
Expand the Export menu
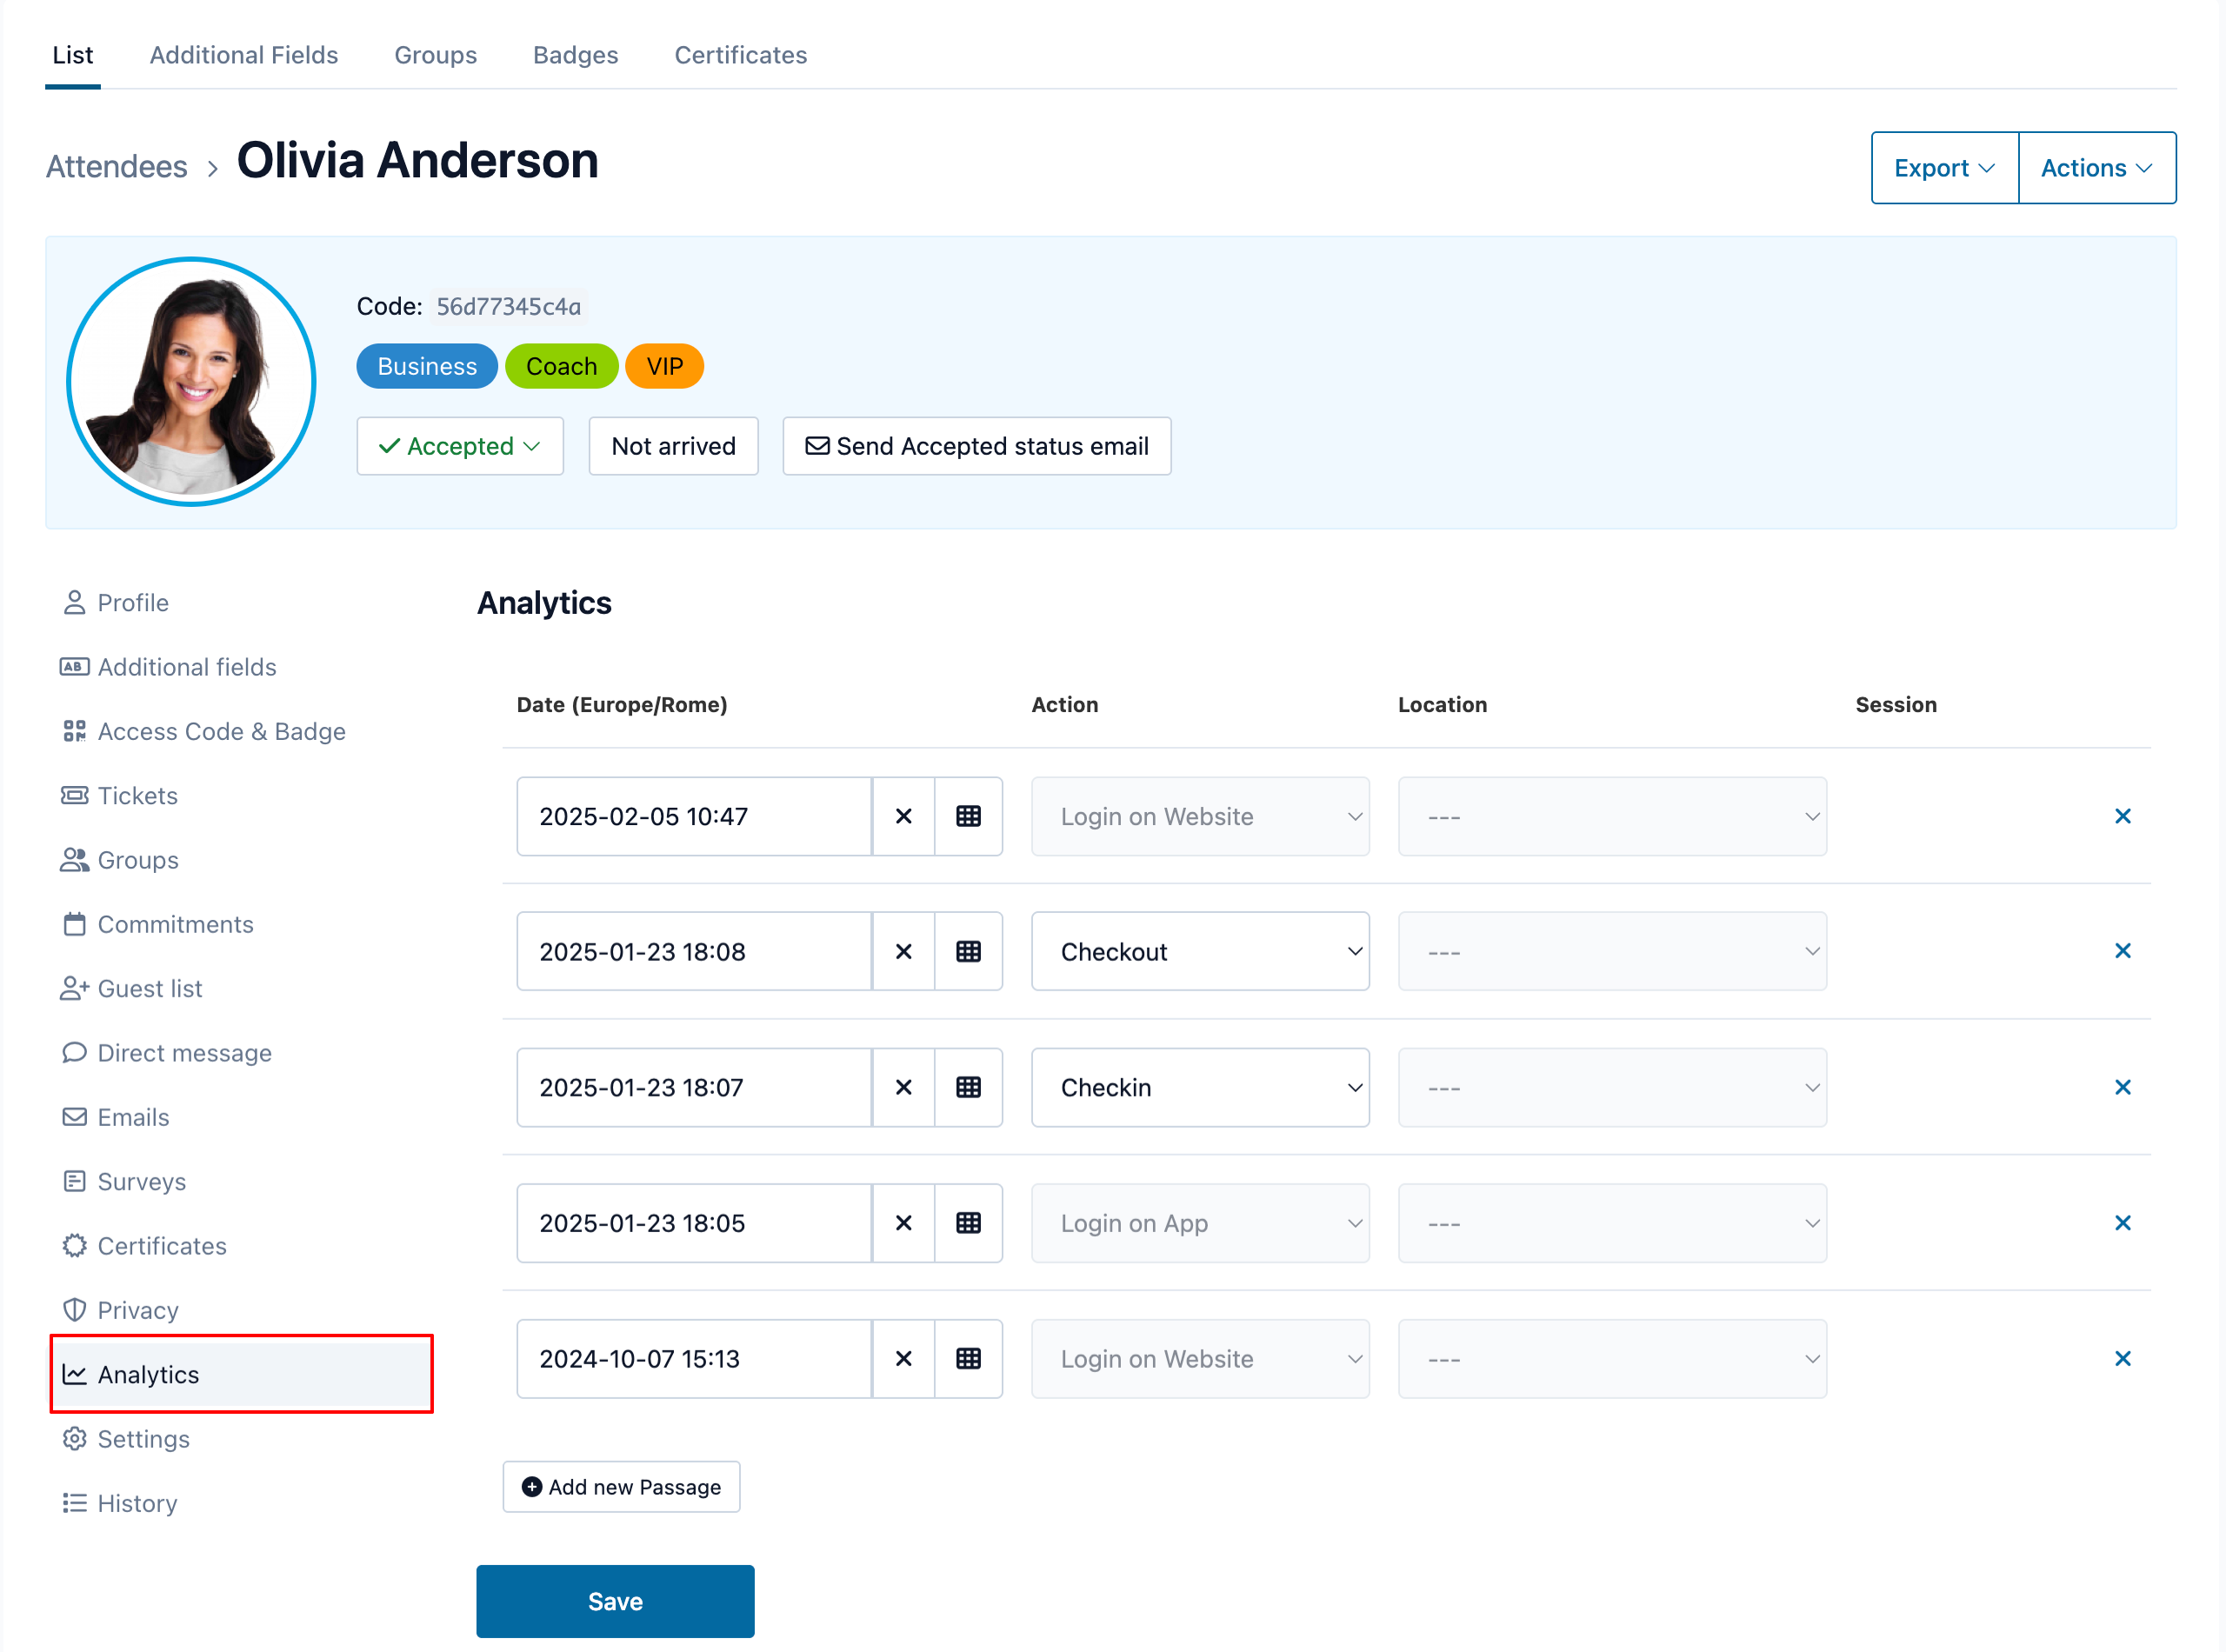point(1943,168)
